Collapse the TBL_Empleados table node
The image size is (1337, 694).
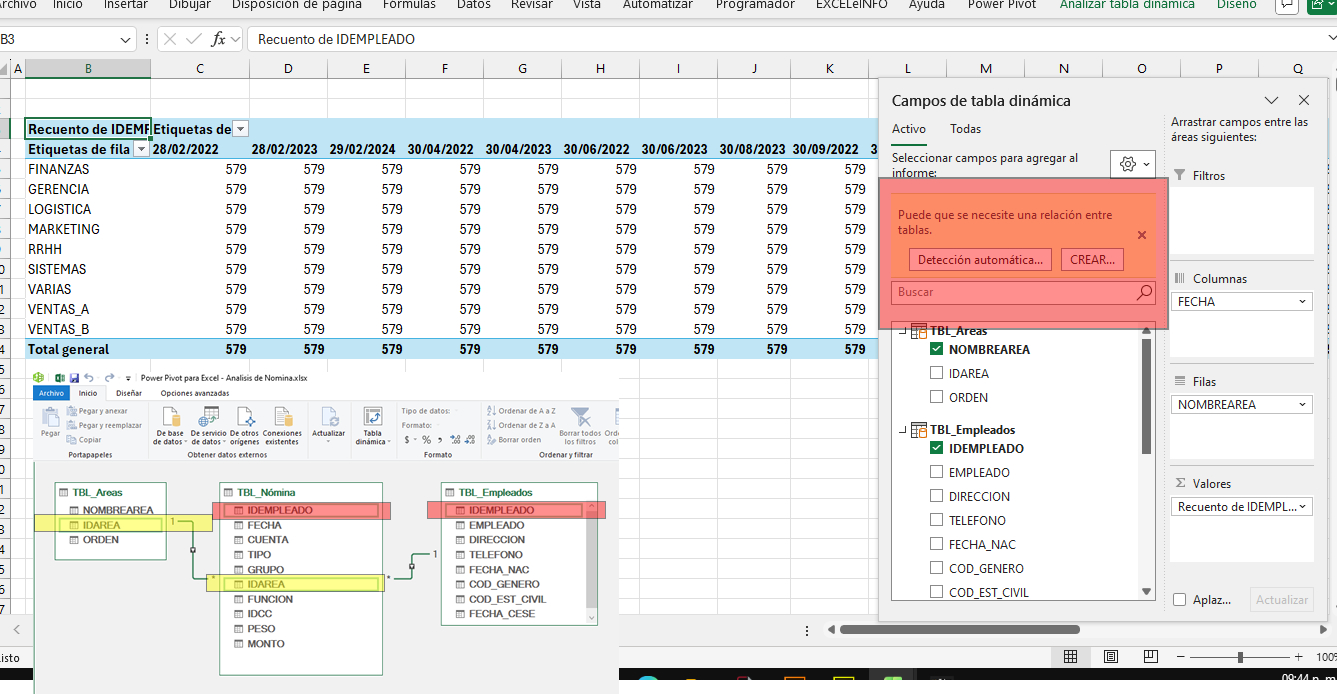pyautogui.click(x=904, y=430)
